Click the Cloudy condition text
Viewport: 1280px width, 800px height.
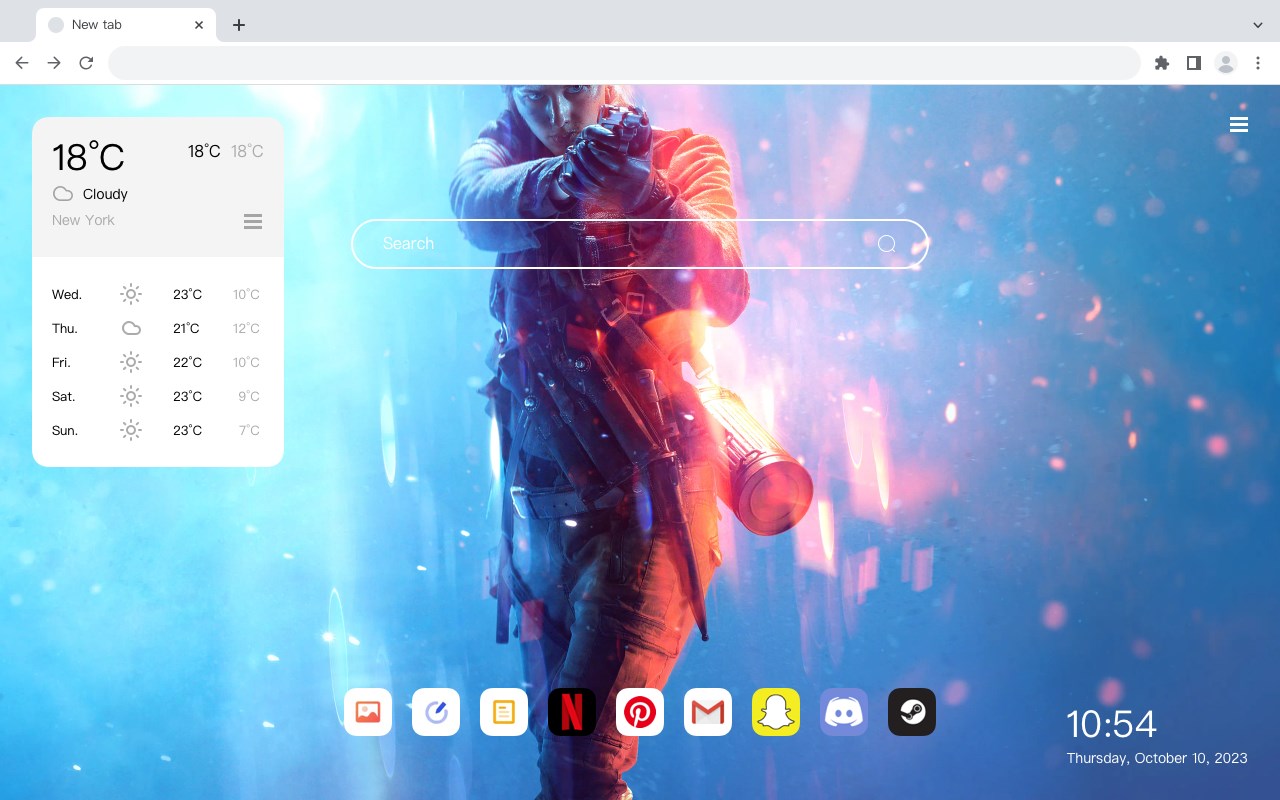coord(105,194)
